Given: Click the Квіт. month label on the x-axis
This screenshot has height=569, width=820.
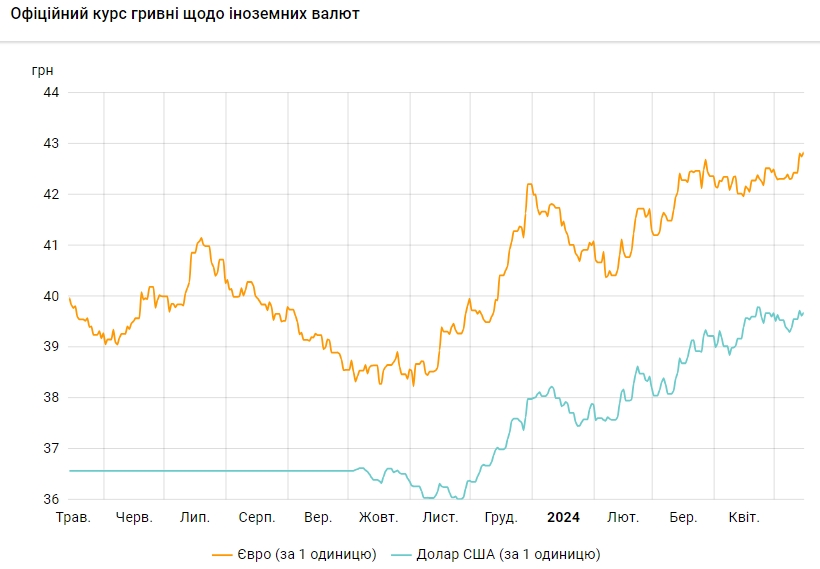Looking at the screenshot, I should (743, 517).
